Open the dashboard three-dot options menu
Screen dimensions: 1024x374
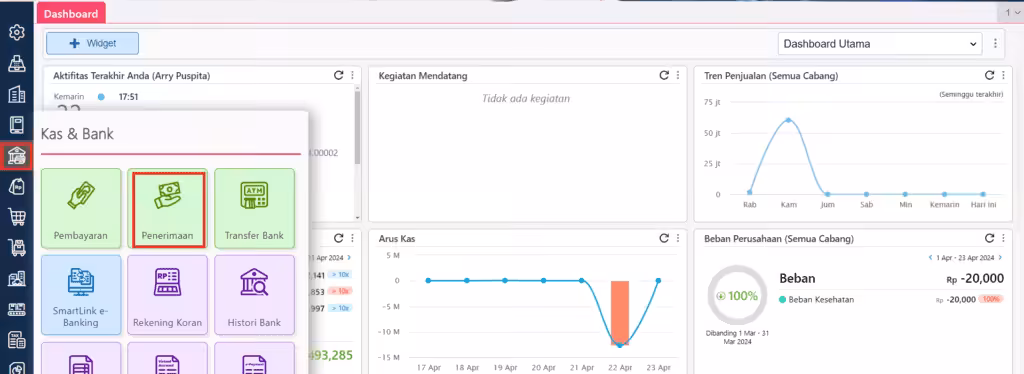coord(995,44)
